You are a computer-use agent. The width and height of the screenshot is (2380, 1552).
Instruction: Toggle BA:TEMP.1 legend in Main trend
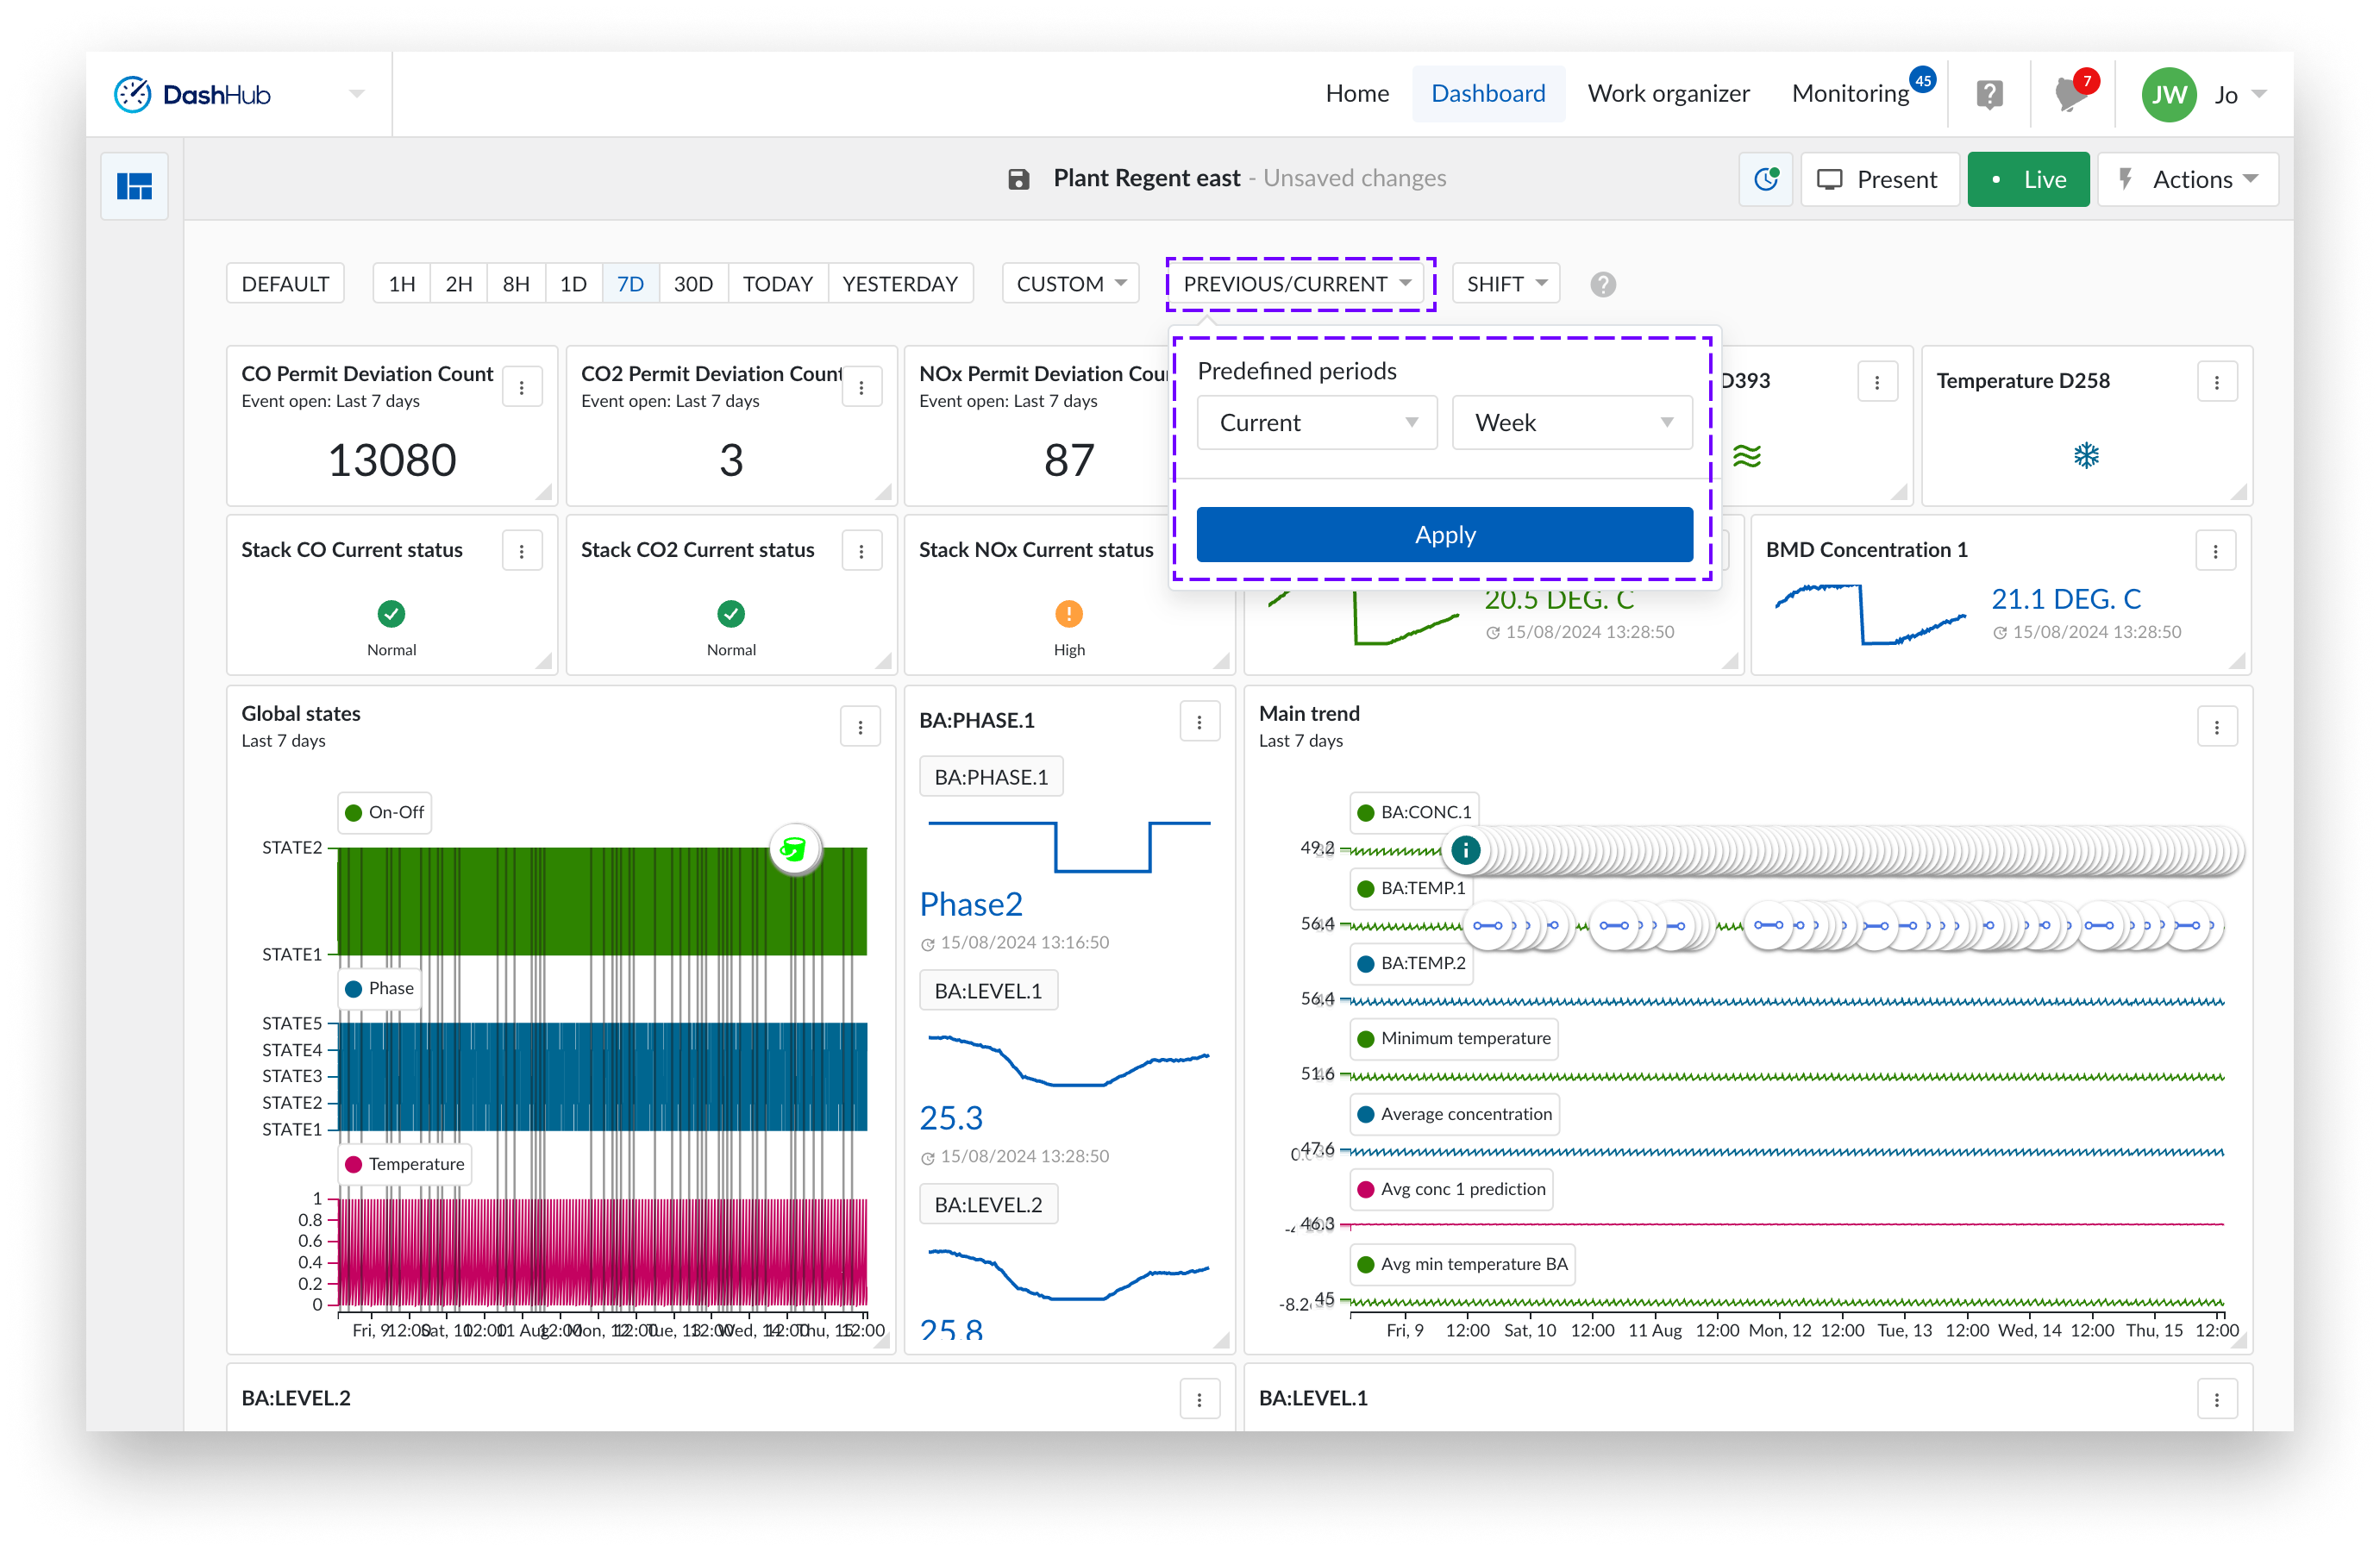[1412, 889]
